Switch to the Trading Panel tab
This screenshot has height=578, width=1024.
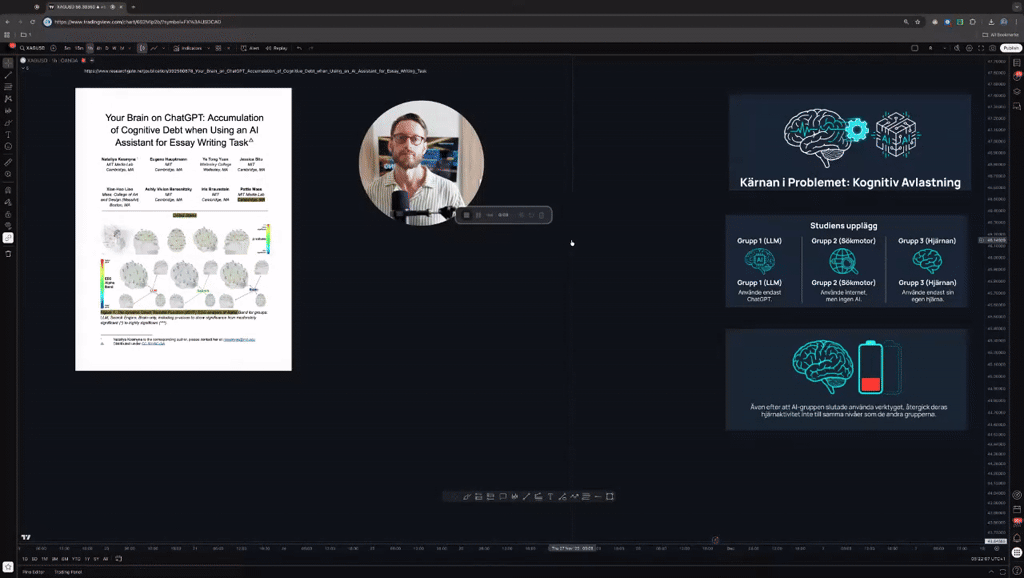(68, 572)
